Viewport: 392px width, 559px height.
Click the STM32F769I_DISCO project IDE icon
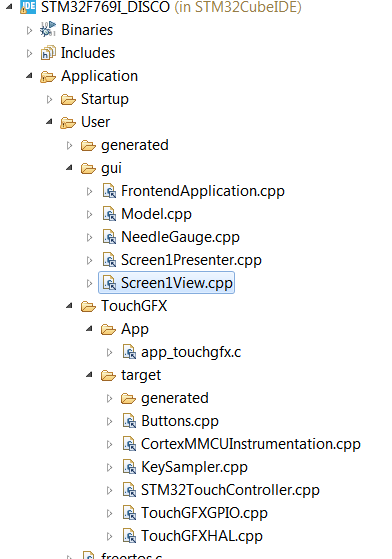(27, 7)
